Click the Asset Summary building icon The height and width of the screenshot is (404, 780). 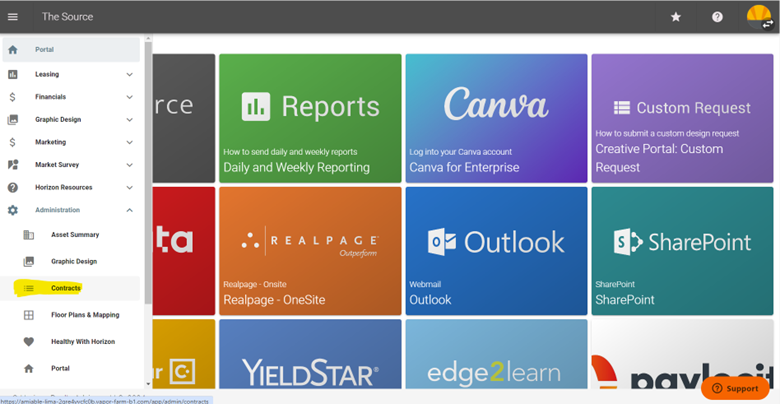pyautogui.click(x=29, y=235)
